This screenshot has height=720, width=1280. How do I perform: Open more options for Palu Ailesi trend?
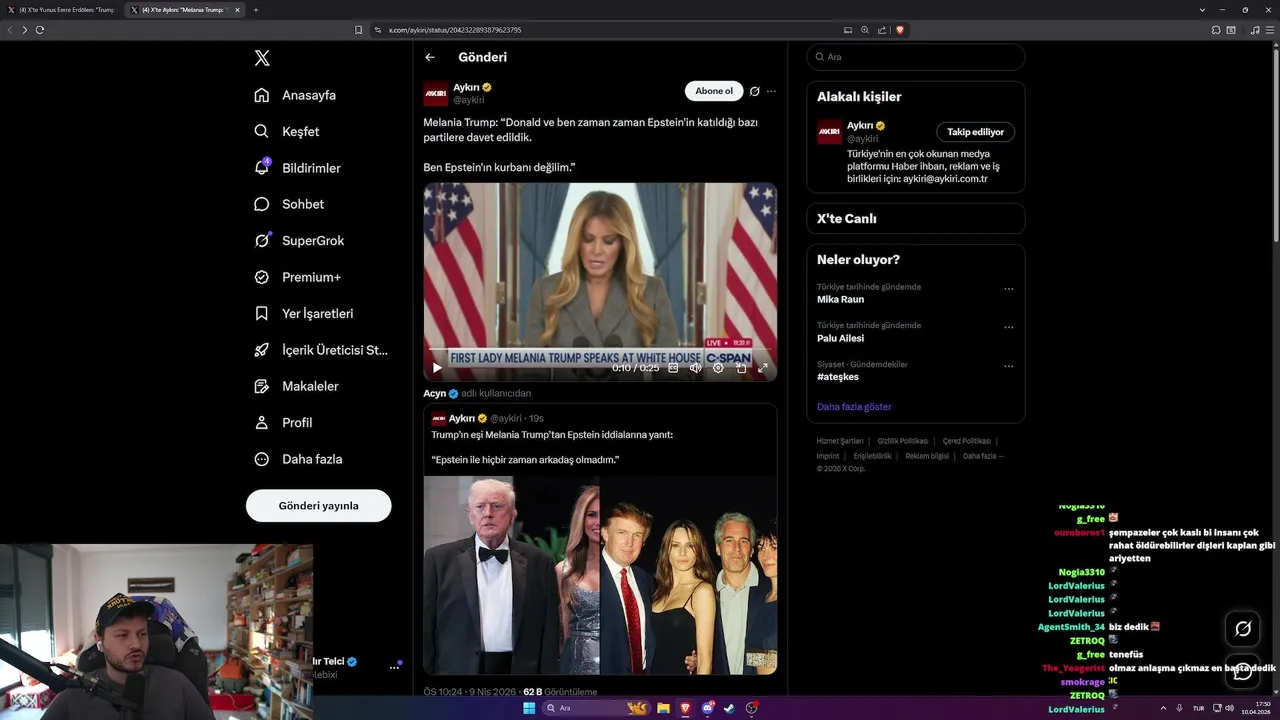coord(1008,327)
